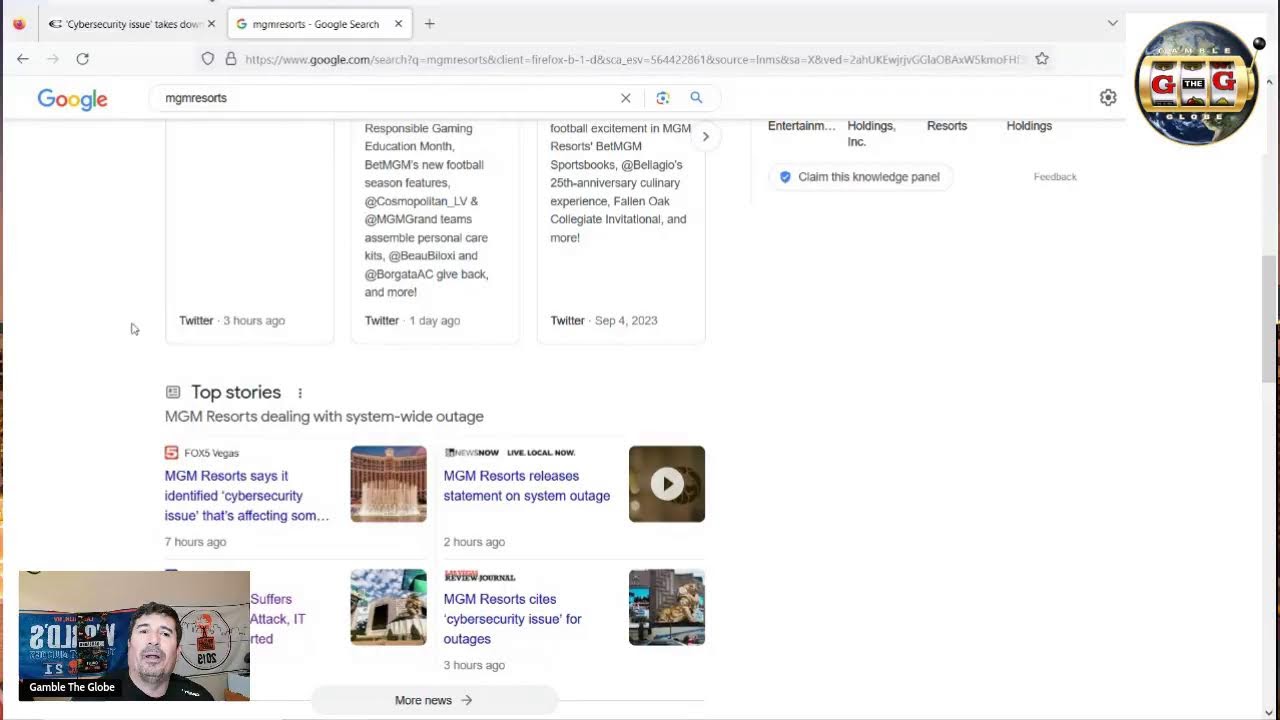Open Google quick settings gear icon
The image size is (1280, 720).
1108,98
